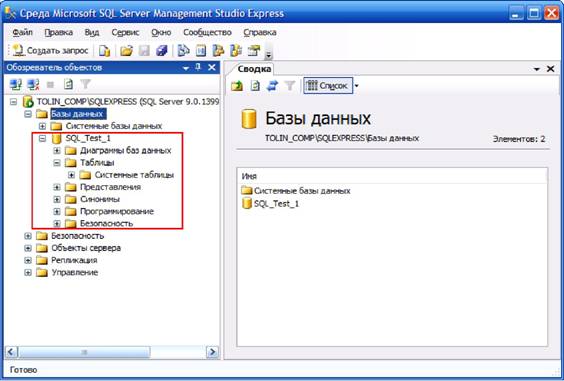564x381 pixels.
Task: Click the Database Engine query icon after Создать запрос
Action: (104, 51)
